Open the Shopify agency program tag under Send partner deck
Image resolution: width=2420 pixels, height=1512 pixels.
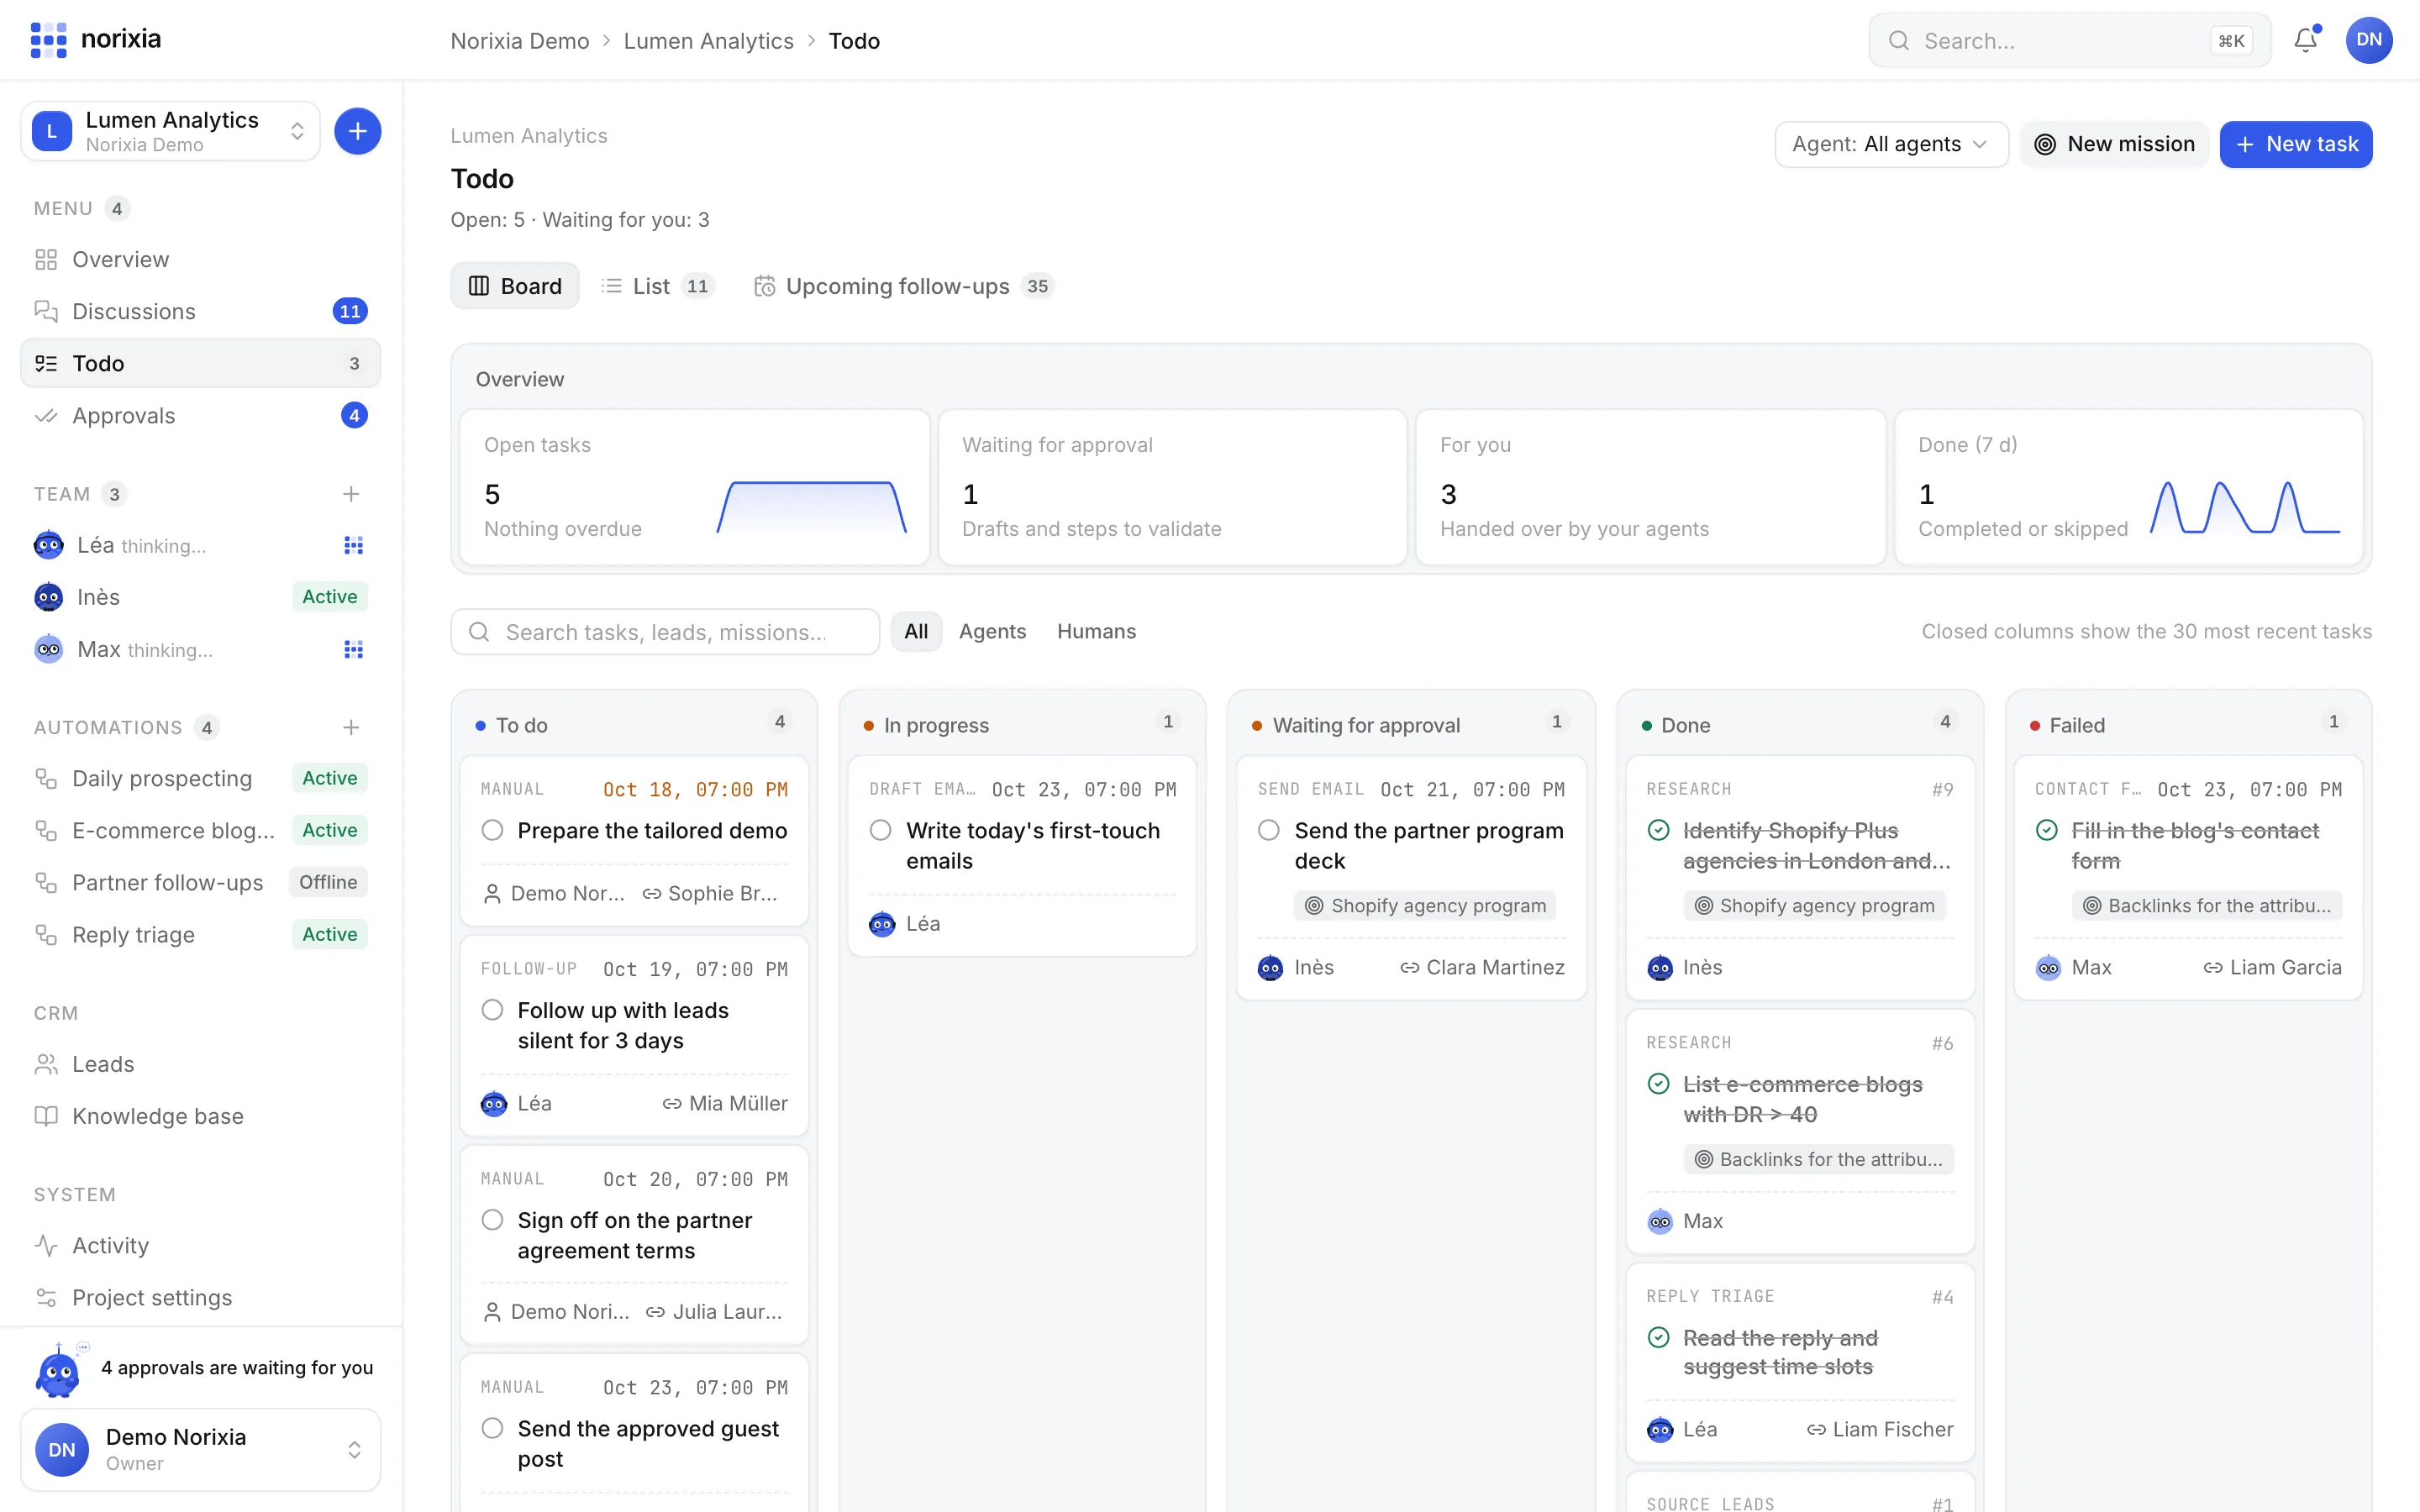pyautogui.click(x=1424, y=905)
